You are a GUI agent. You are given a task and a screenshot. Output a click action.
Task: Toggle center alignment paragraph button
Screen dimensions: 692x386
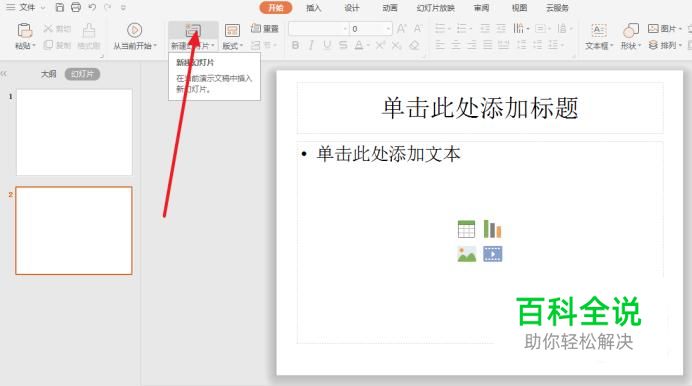click(x=456, y=45)
